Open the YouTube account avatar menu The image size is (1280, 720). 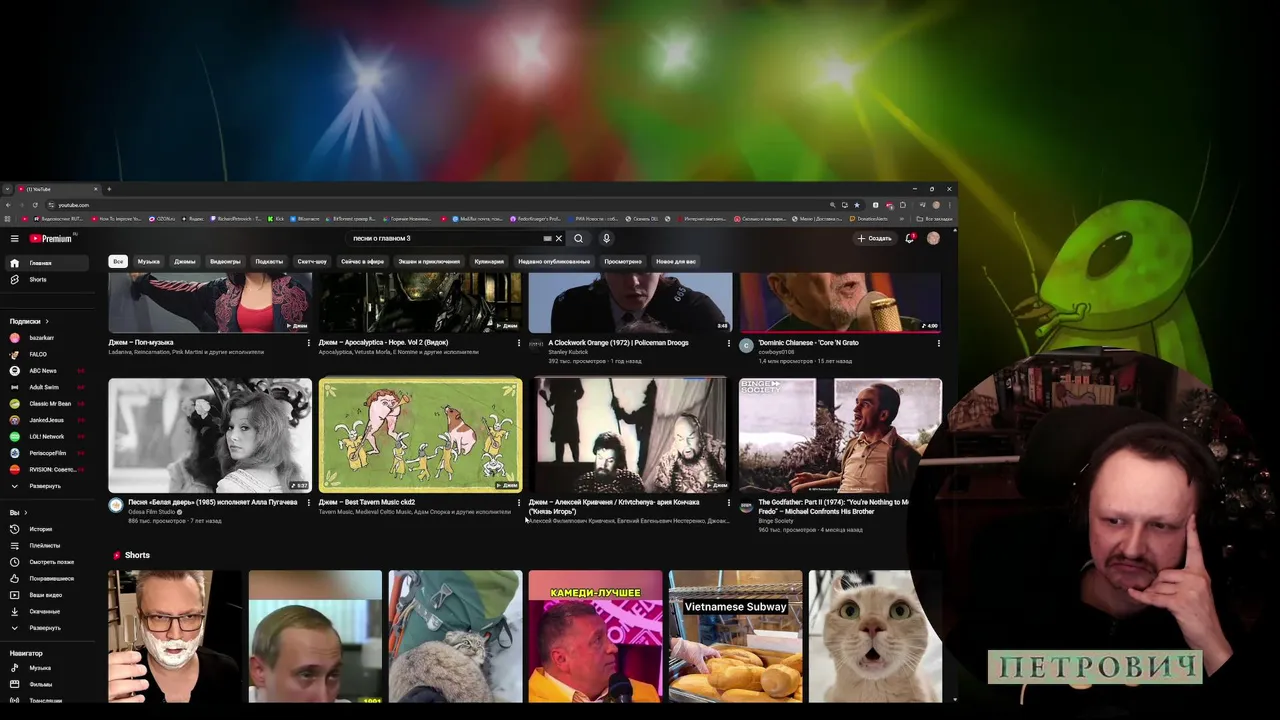pyautogui.click(x=933, y=238)
